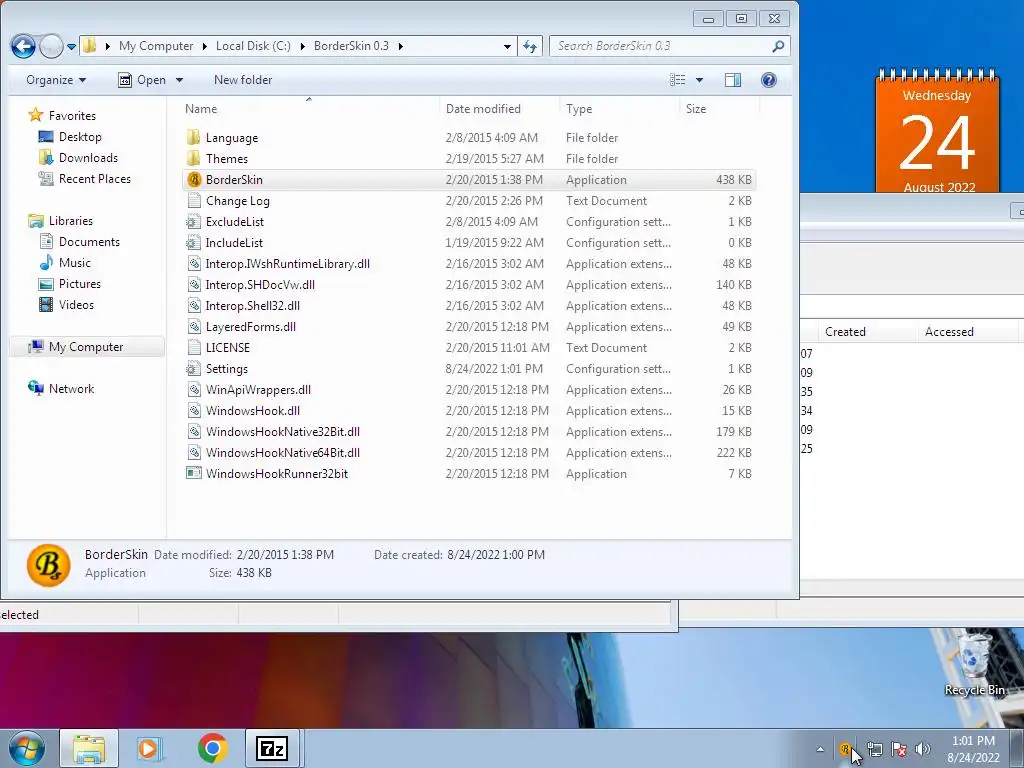Expand arrow after Local Disk (C:) breadcrumb
Image resolution: width=1024 pixels, height=768 pixels.
(x=302, y=46)
